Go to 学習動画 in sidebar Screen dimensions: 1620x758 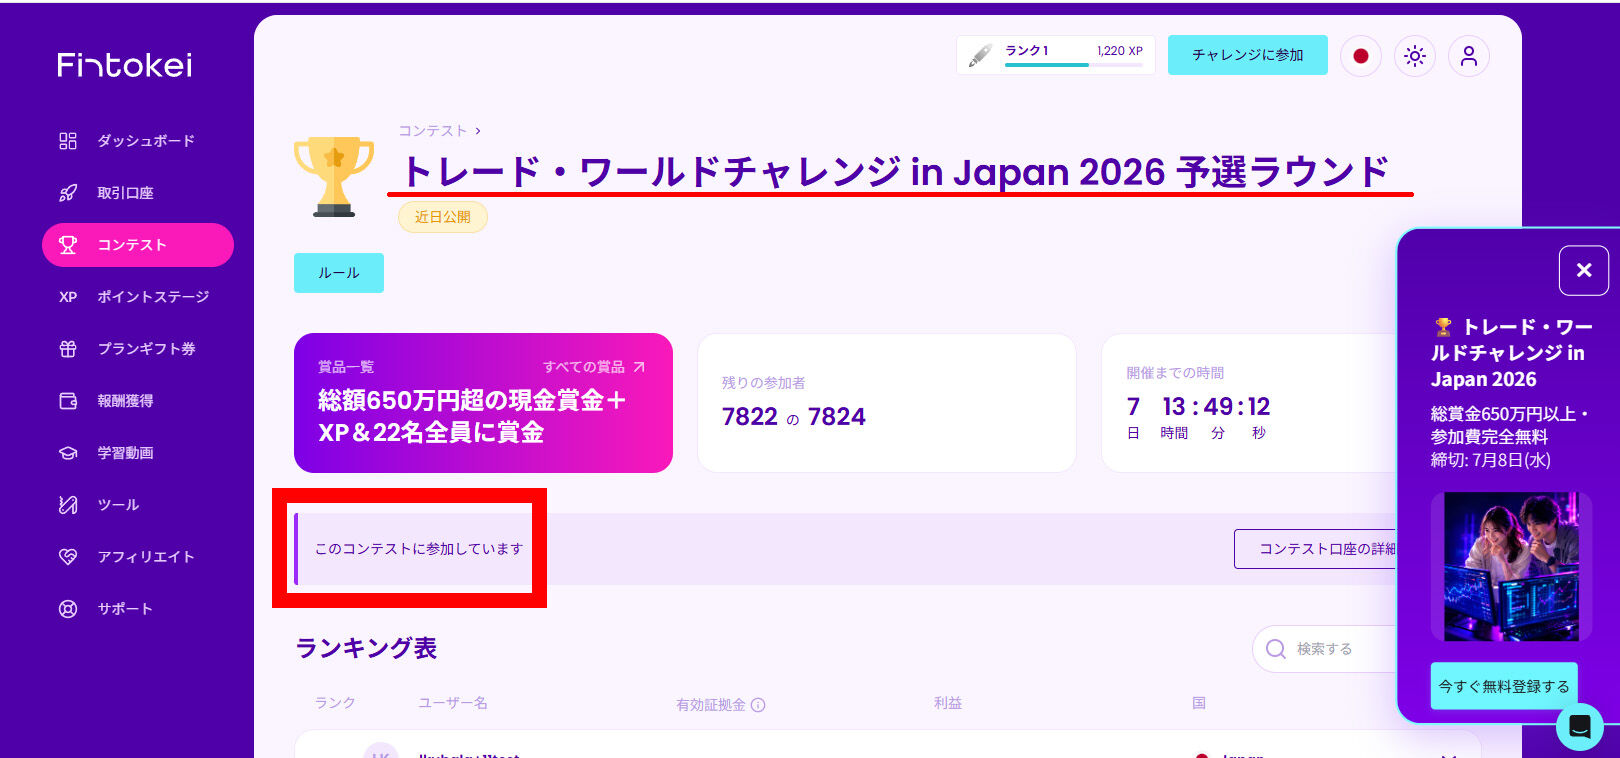point(138,453)
